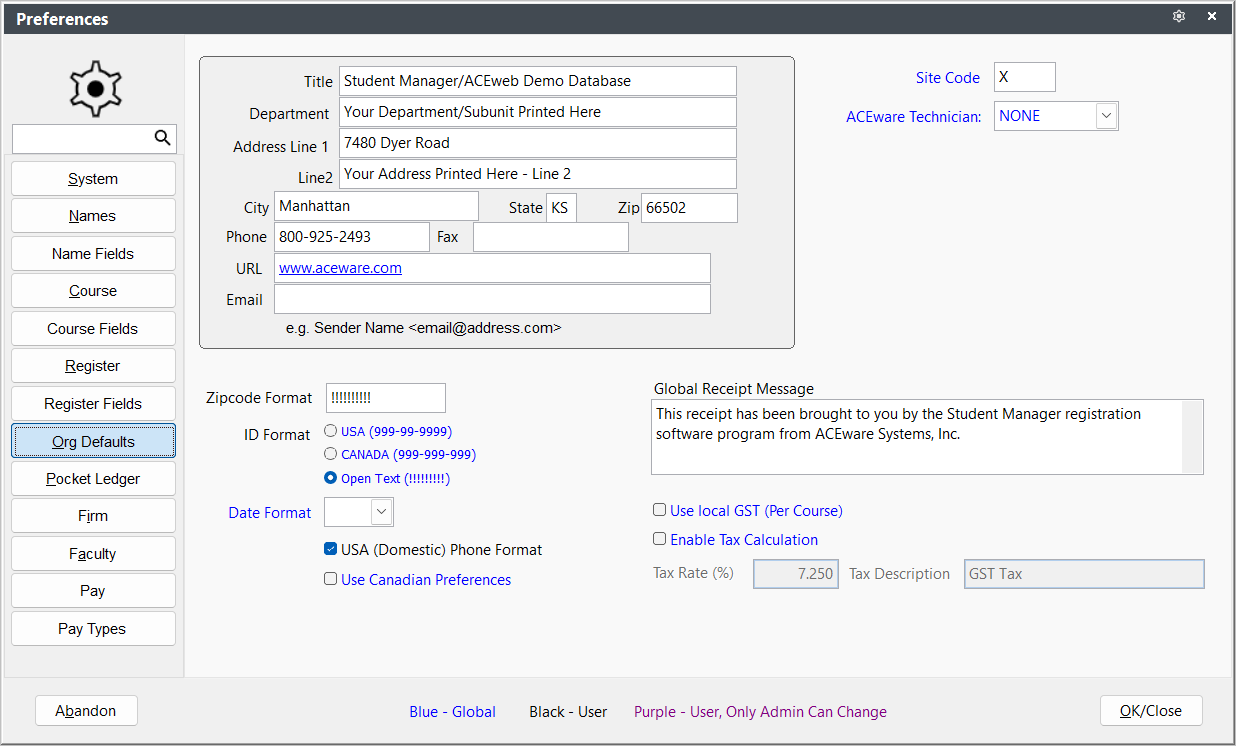Open the www.aceware.com URL link
The width and height of the screenshot is (1236, 746).
click(x=340, y=268)
